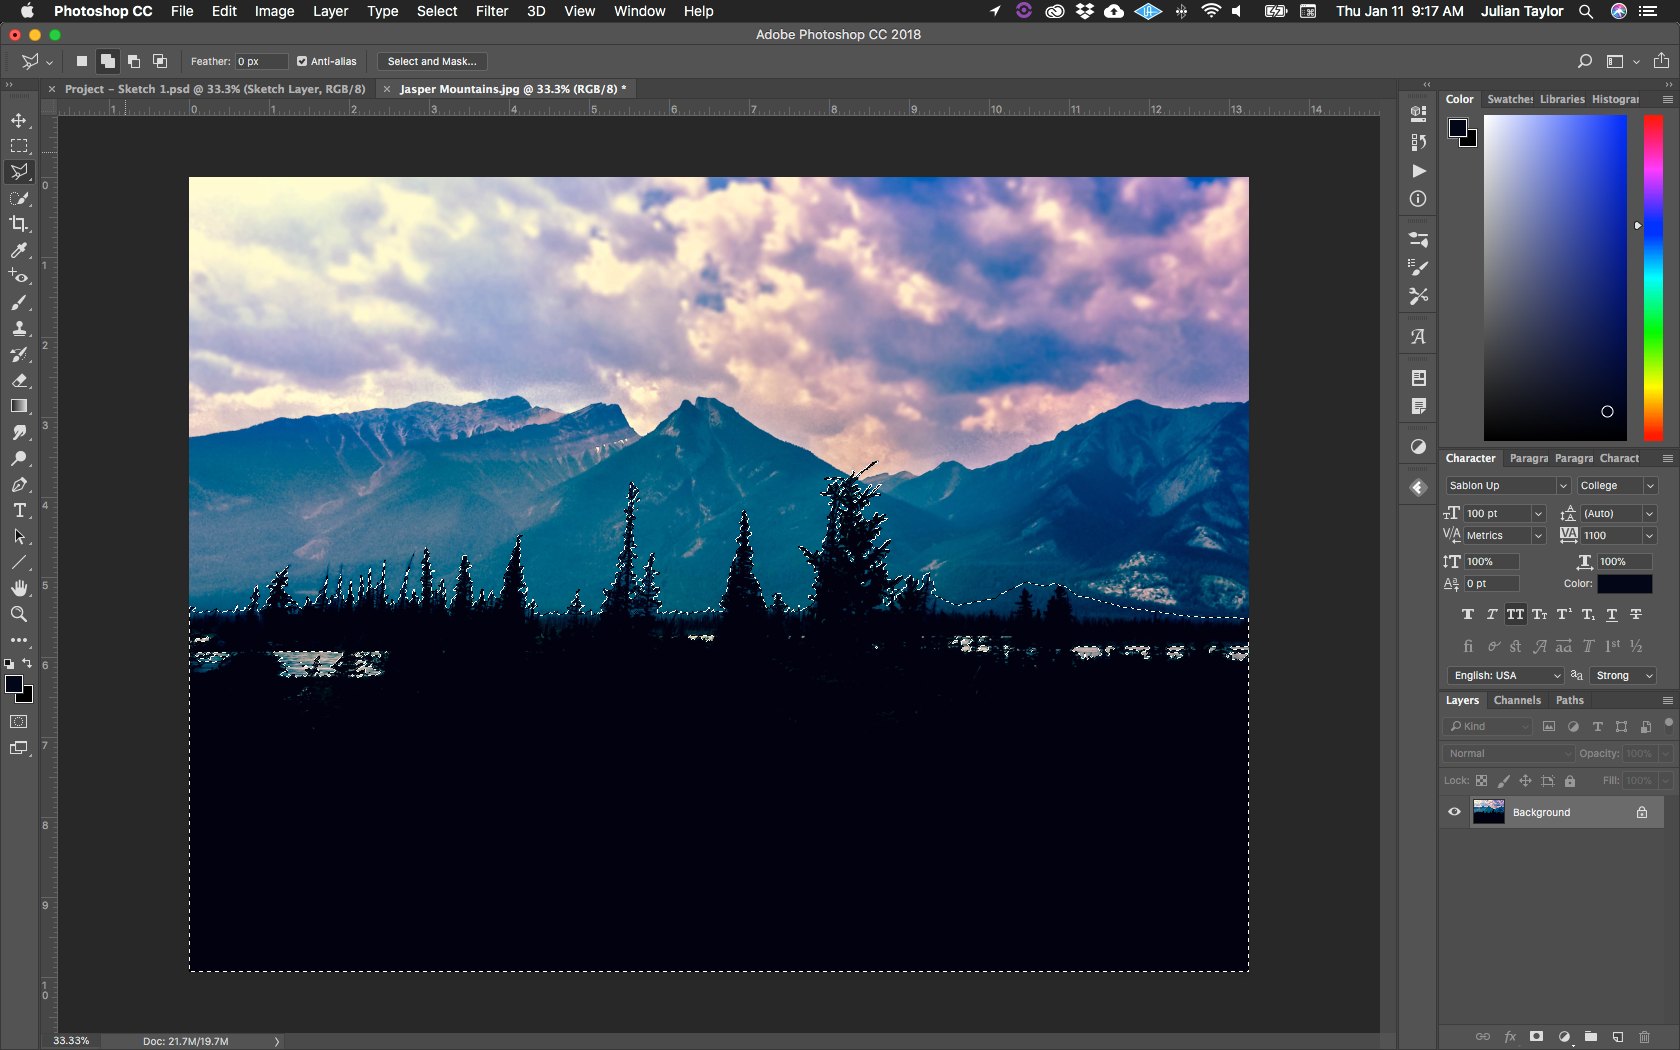Viewport: 1680px width, 1050px height.
Task: Open the Glyphs panel icon in the dock
Action: point(1418,337)
